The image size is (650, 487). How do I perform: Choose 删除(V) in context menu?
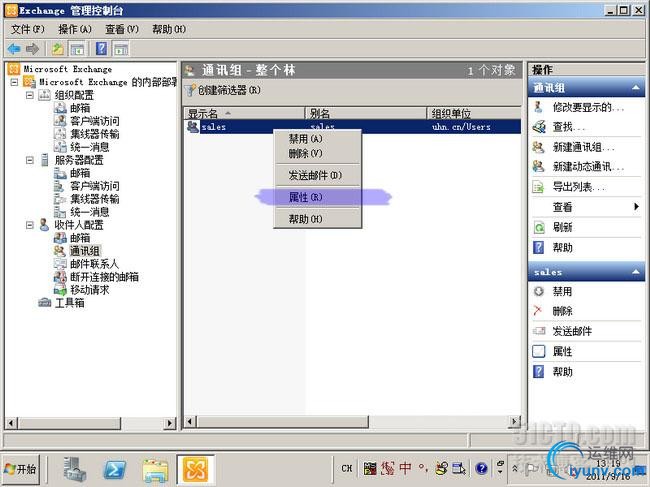(318, 153)
